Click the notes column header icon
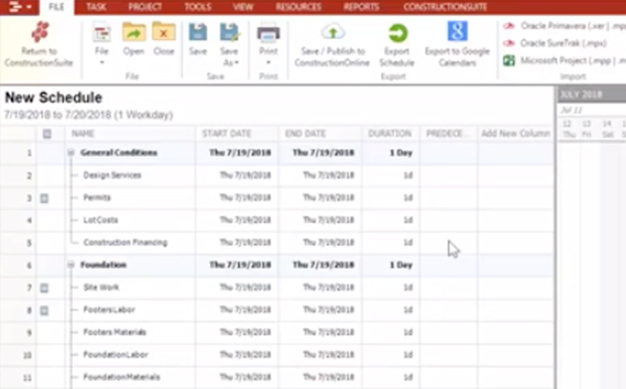This screenshot has height=389, width=626. [x=47, y=134]
